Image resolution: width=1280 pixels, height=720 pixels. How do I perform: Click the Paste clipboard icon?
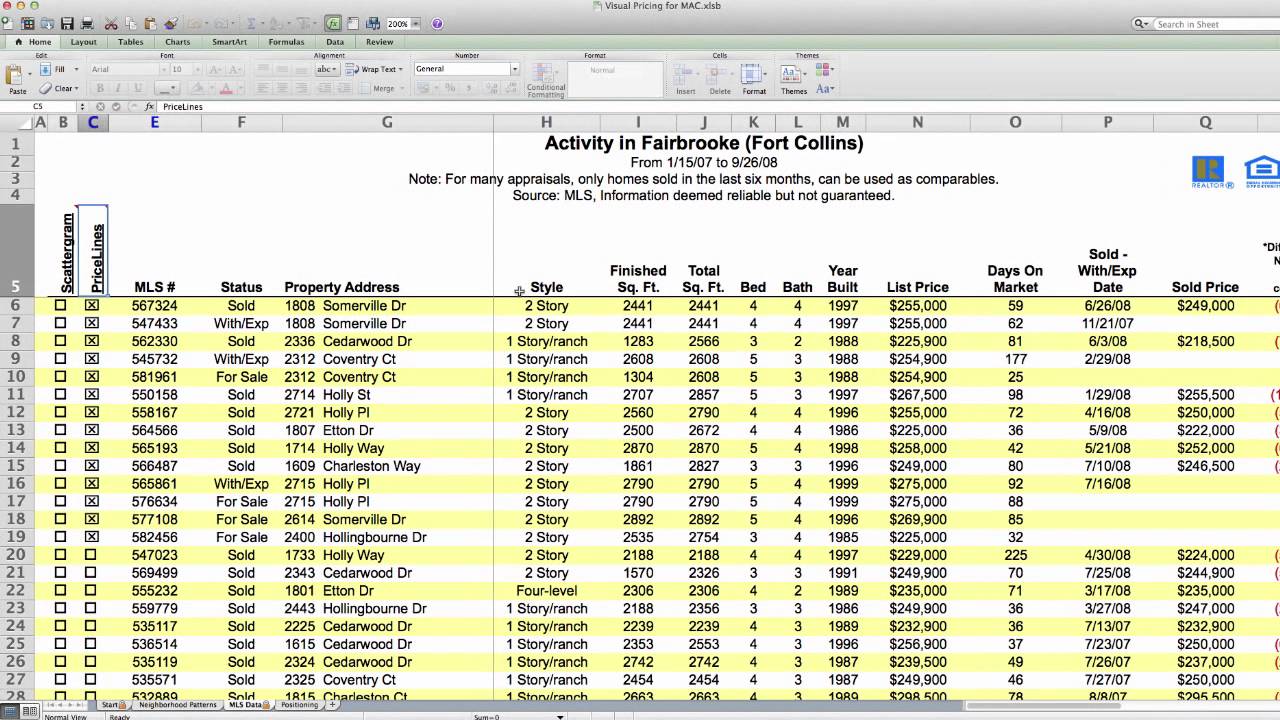[x=17, y=78]
